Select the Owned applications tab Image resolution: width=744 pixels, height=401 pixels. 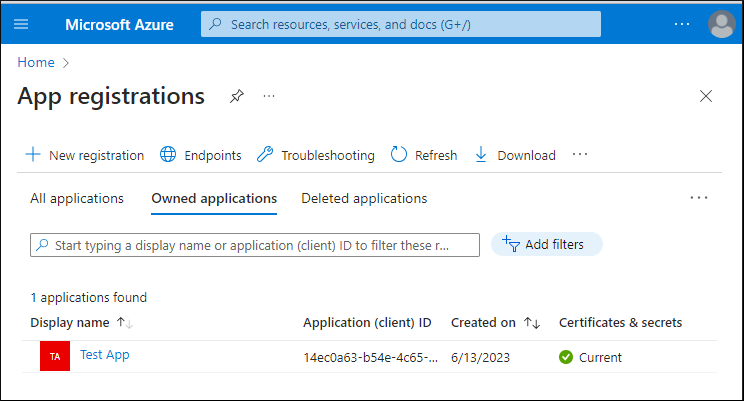click(x=214, y=198)
